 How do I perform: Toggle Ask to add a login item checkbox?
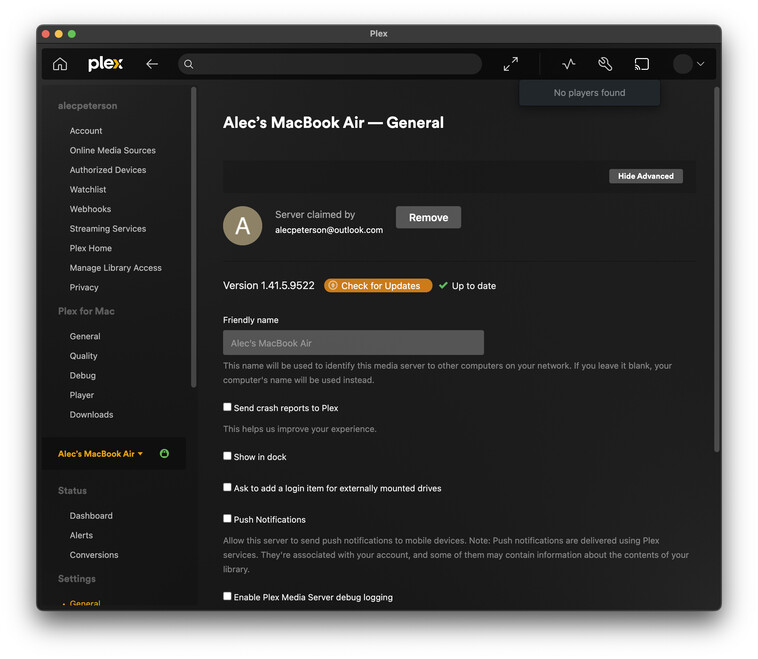coord(227,487)
